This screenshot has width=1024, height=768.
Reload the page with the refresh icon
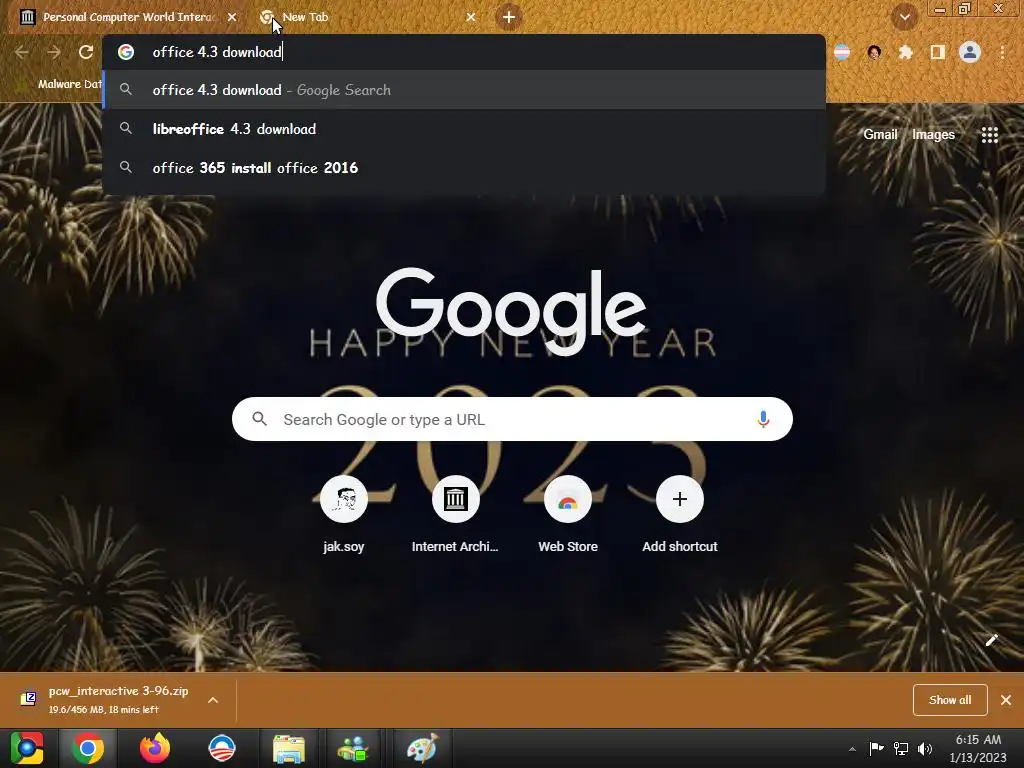click(x=86, y=52)
